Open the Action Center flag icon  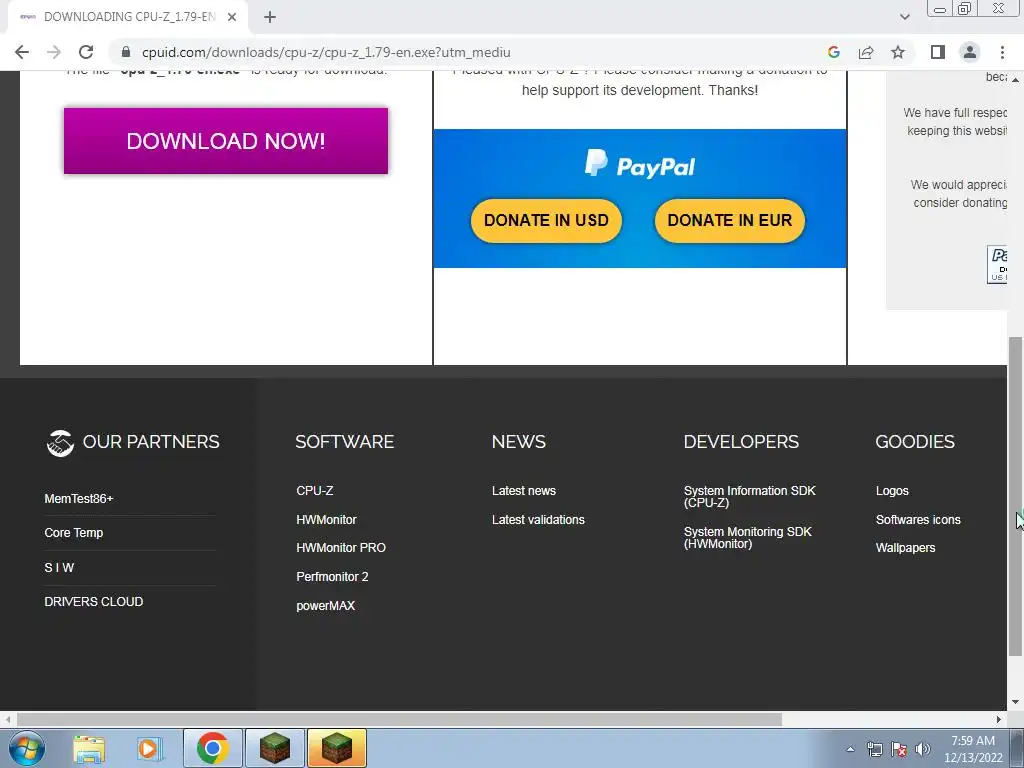point(899,749)
